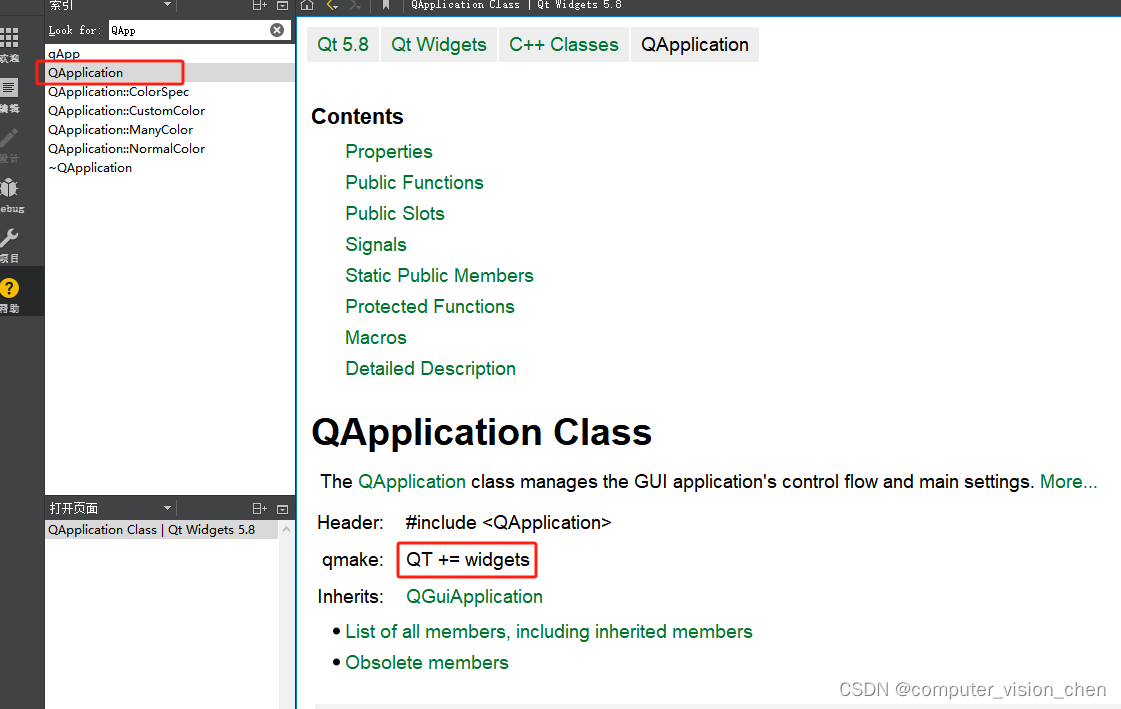This screenshot has width=1121, height=709.
Task: Click the QApplication breadcrumb item
Action: tap(694, 44)
